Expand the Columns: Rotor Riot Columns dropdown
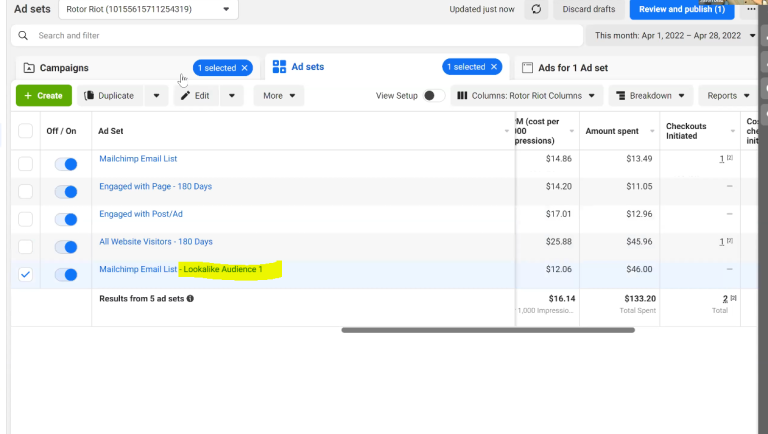 pos(528,96)
